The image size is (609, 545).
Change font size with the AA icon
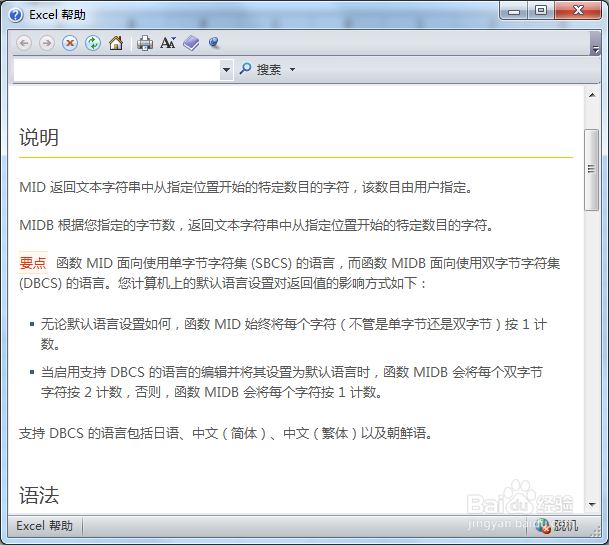[x=168, y=43]
